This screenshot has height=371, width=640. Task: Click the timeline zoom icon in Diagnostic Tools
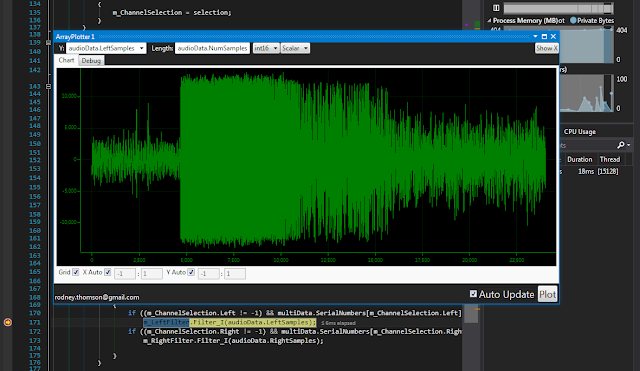pos(496,8)
